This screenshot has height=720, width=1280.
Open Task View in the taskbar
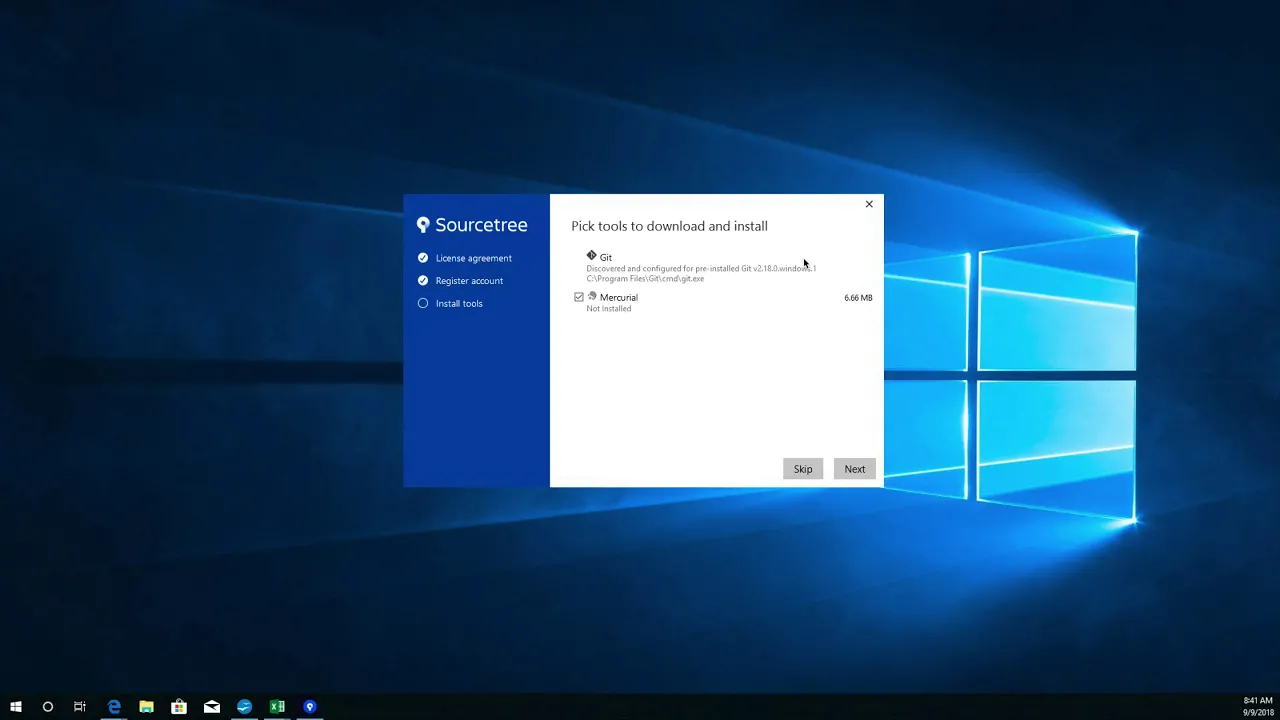click(80, 707)
